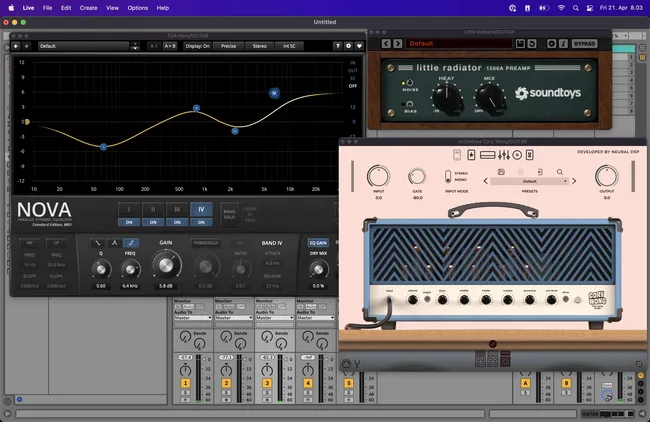Screen dimensions: 650x422
Task: Select Nova band I tab
Action: point(129,209)
